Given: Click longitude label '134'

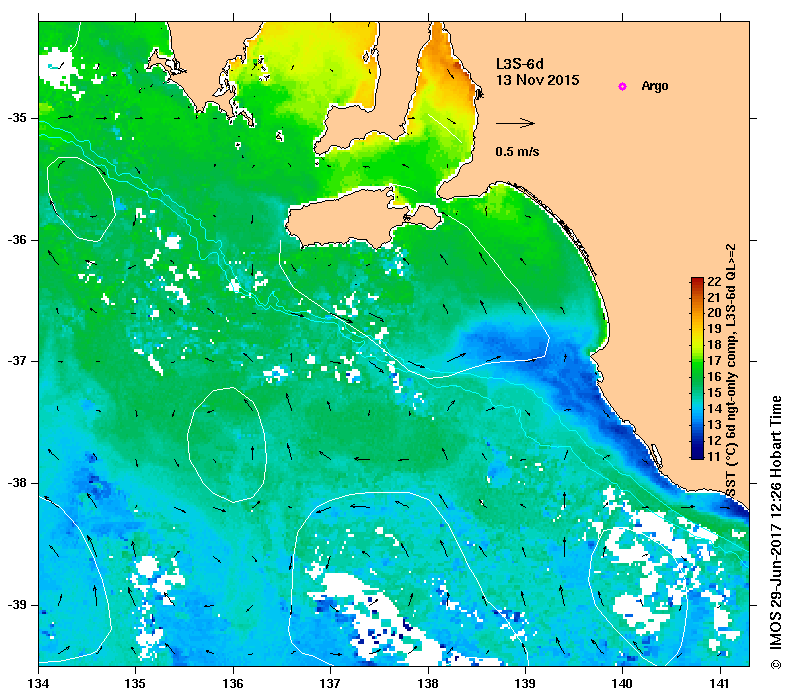Looking at the screenshot, I should 38,684.
